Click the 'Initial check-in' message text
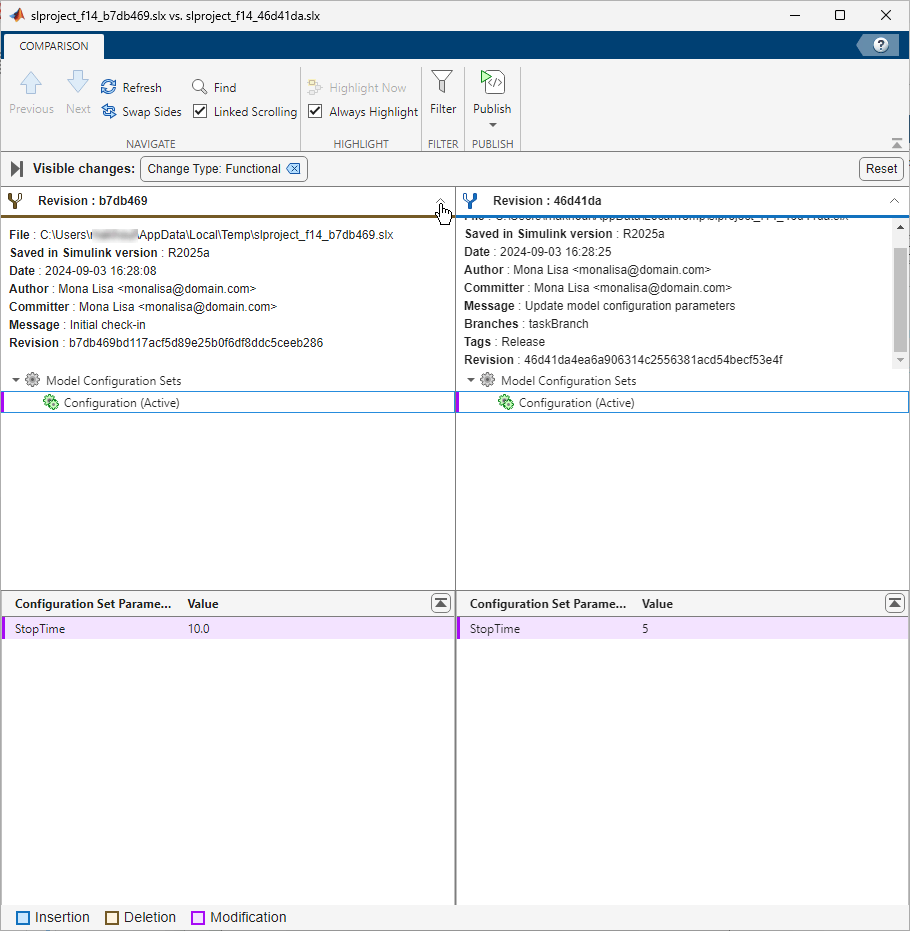Screen dimensions: 910x931 point(107,325)
